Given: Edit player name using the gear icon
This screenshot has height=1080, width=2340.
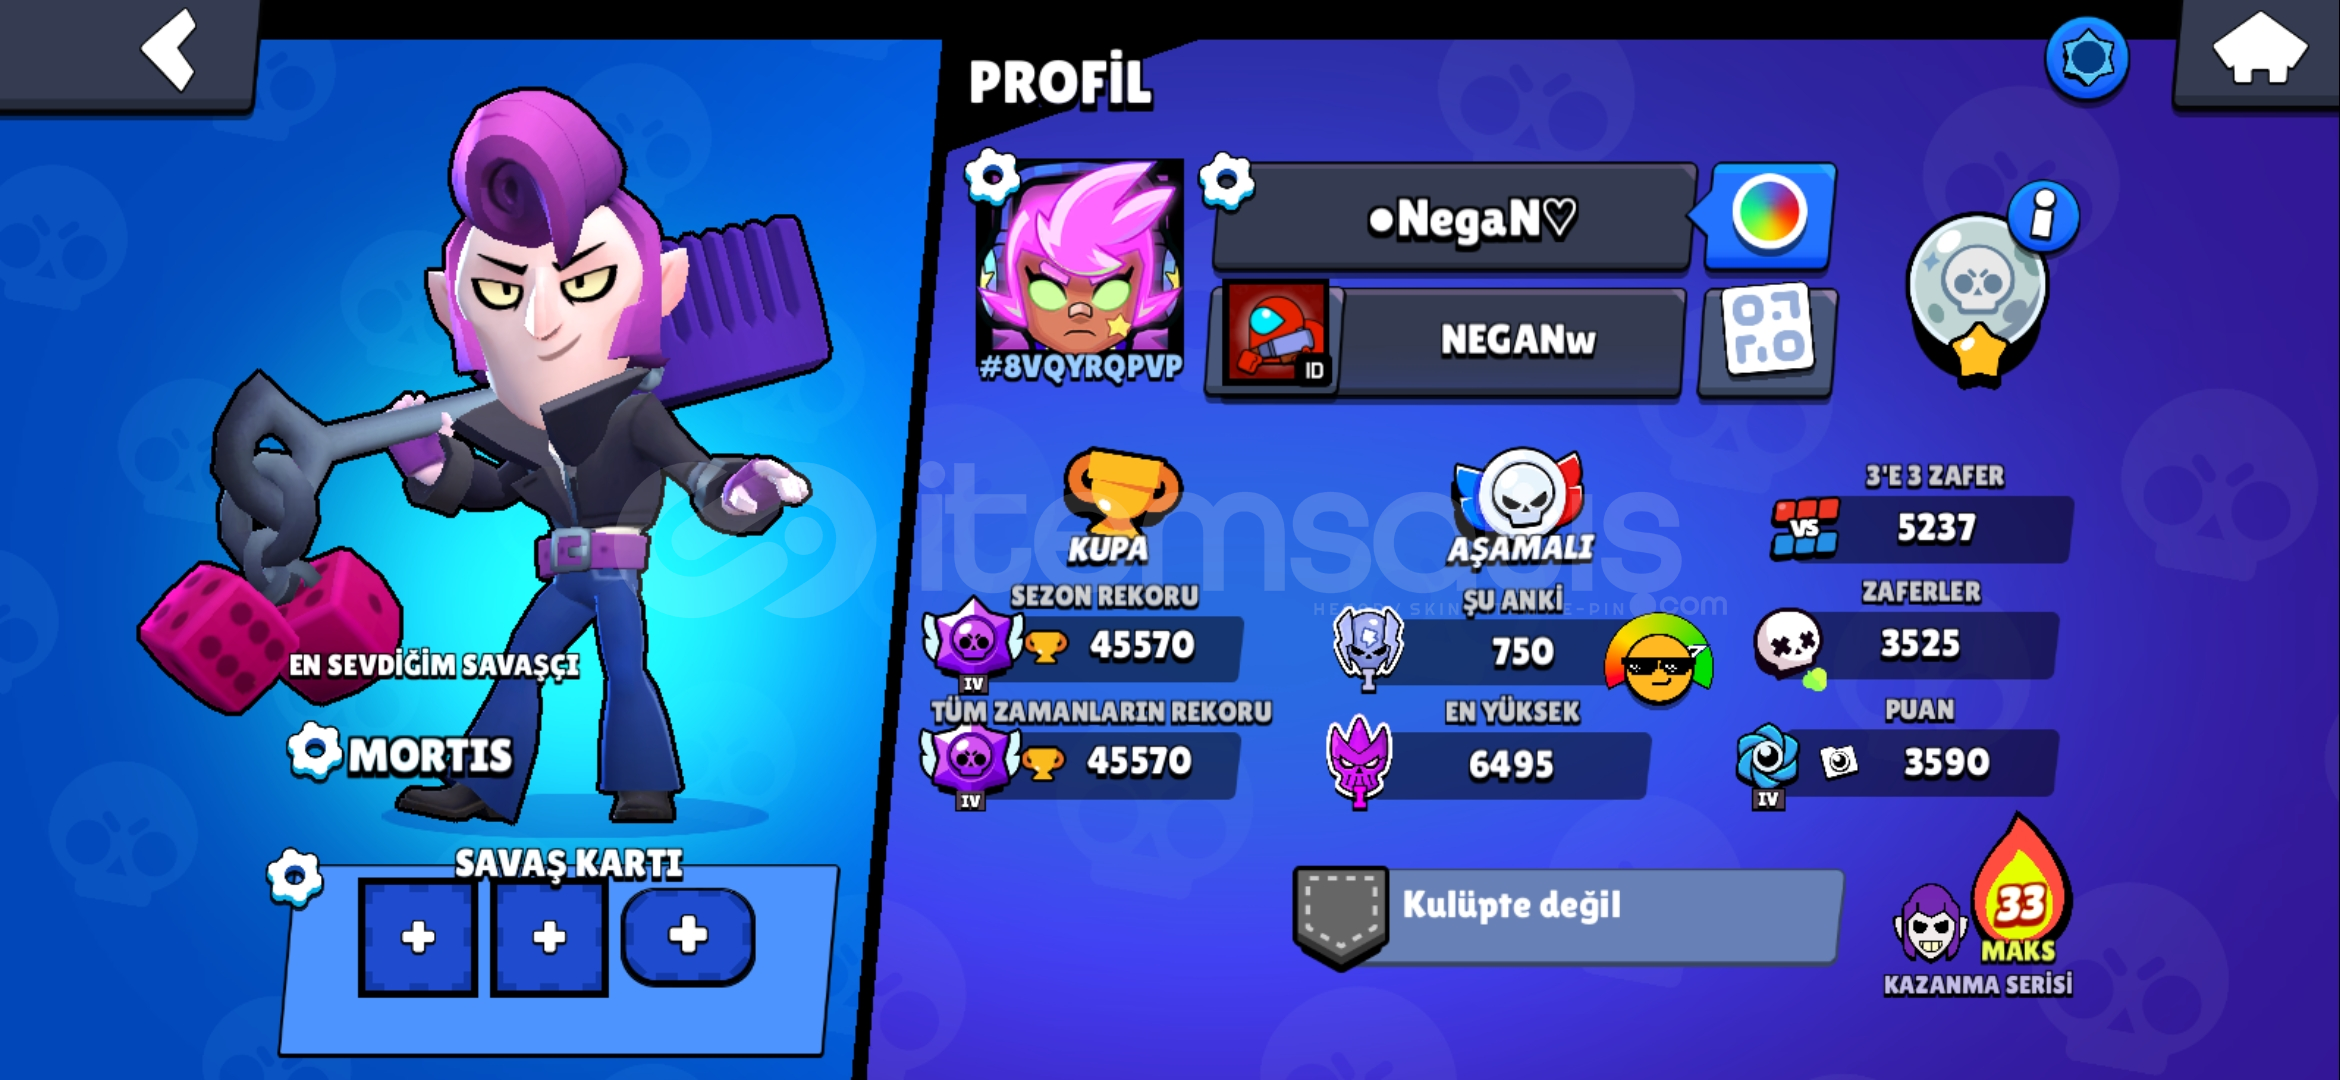Looking at the screenshot, I should tap(1226, 182).
